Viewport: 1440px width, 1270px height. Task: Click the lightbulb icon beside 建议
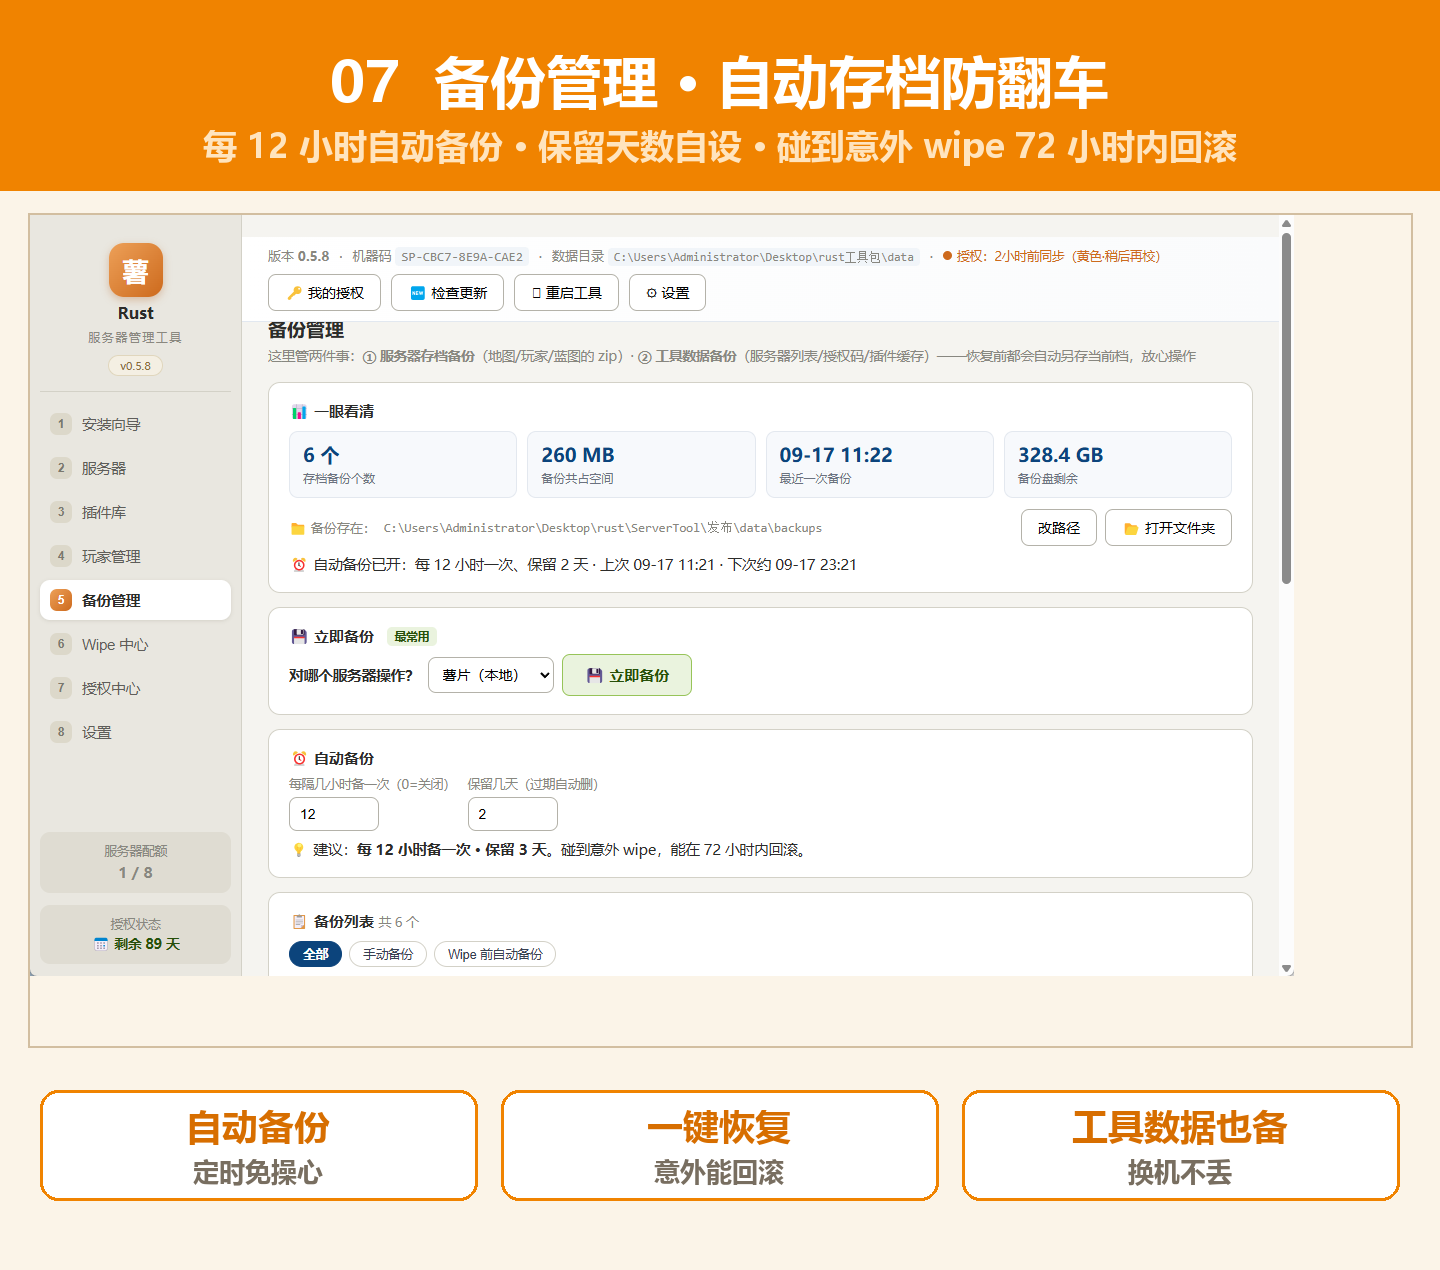[298, 850]
